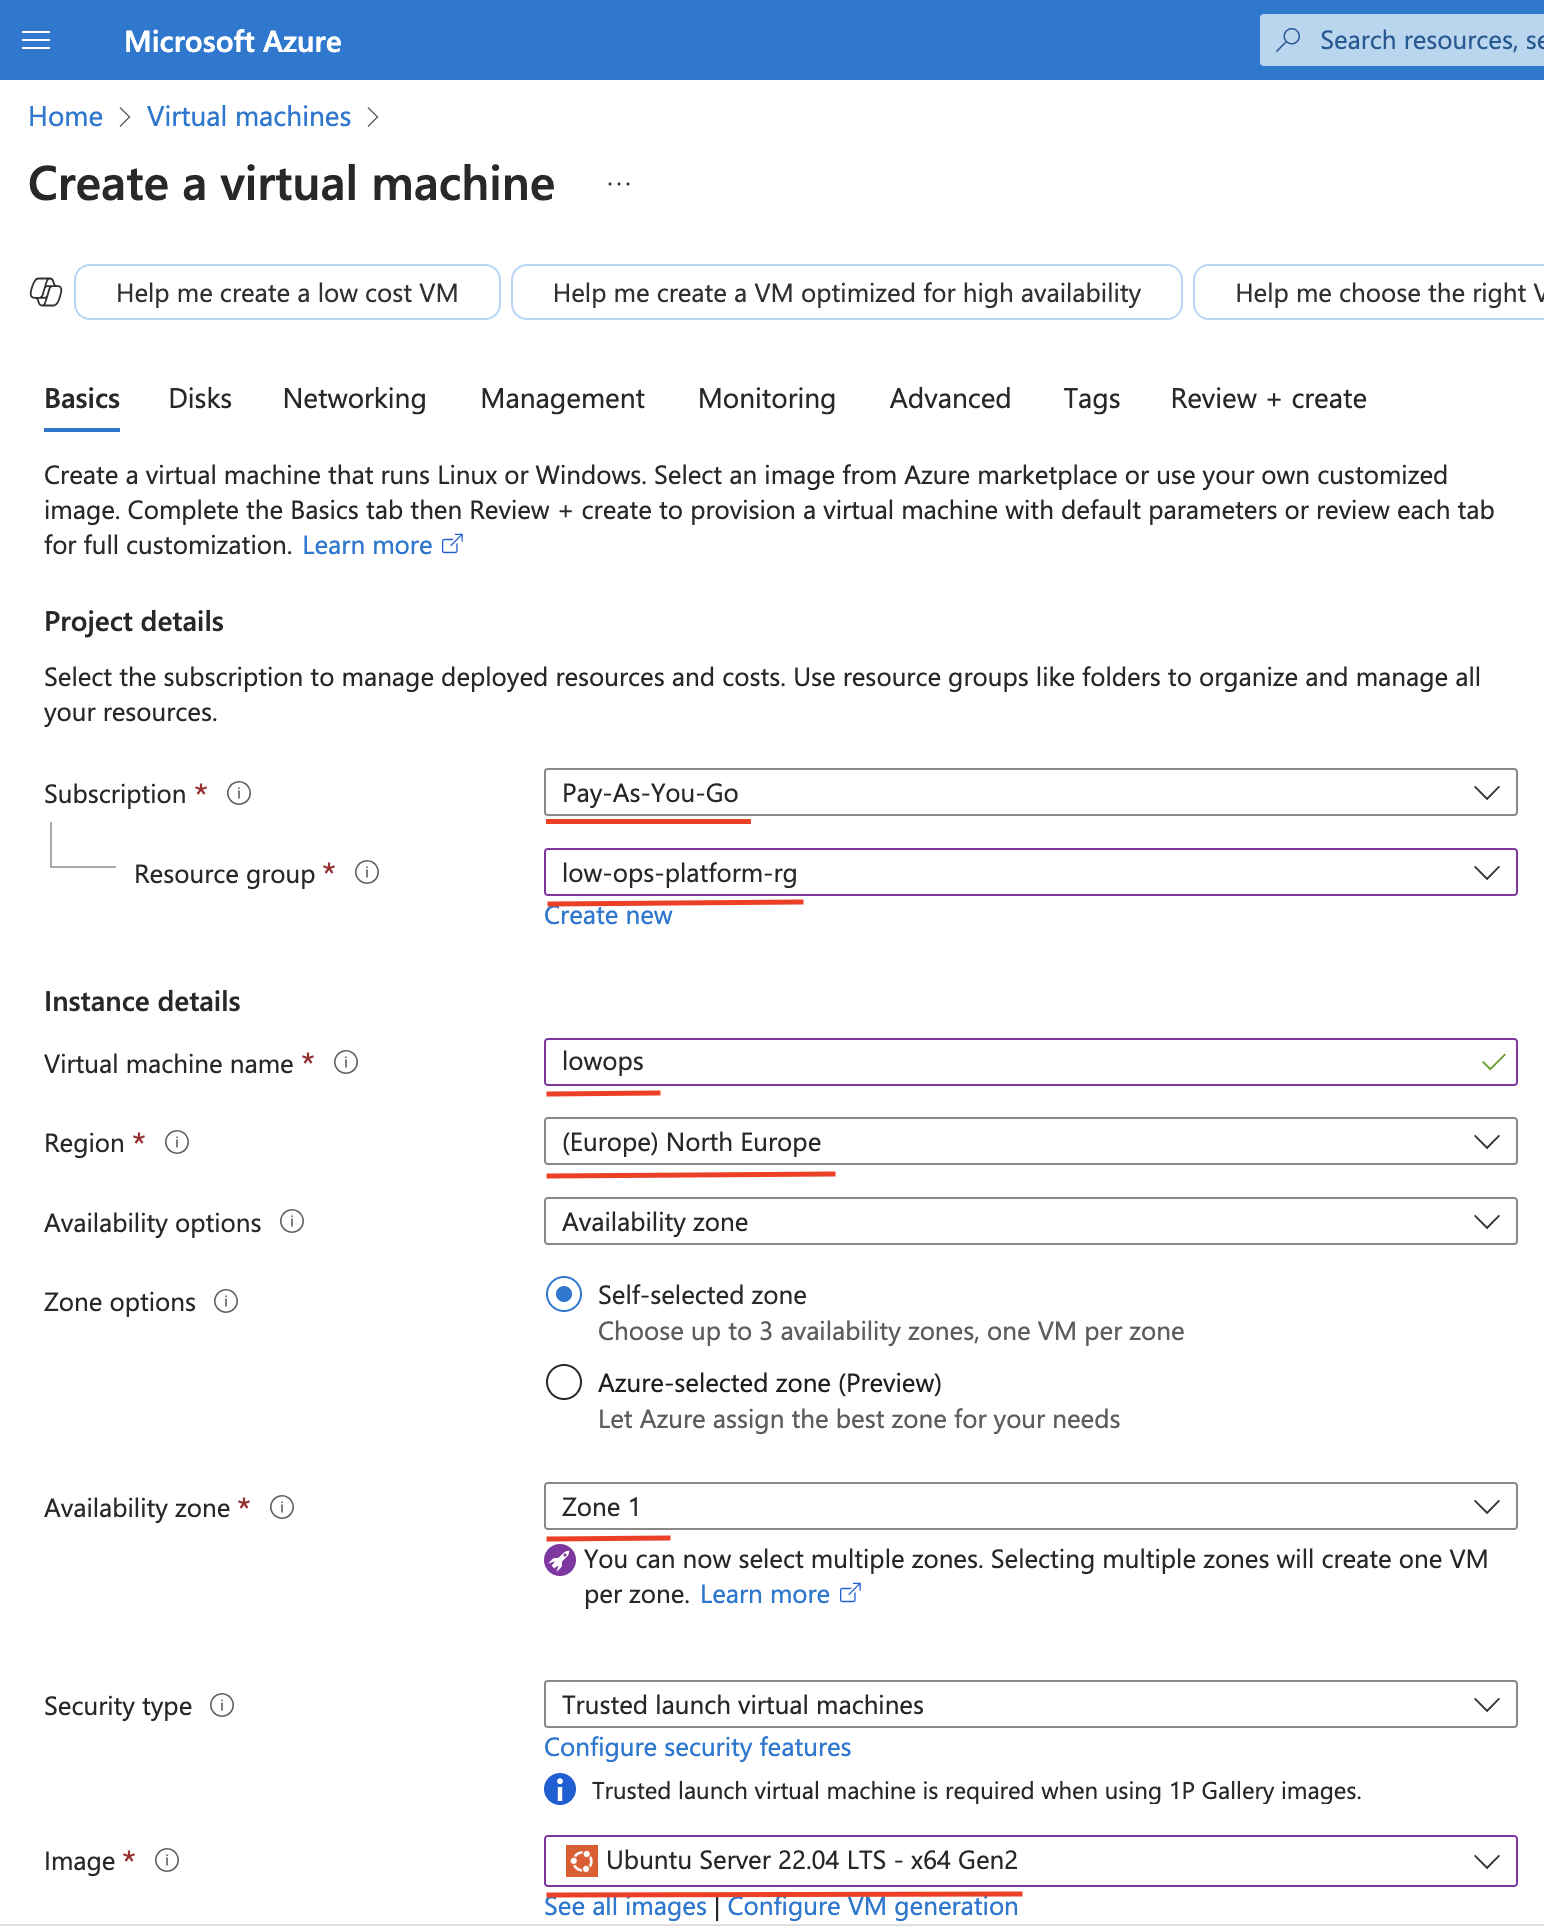Open the ellipsis menu beside page title
1544x1930 pixels.
[619, 184]
